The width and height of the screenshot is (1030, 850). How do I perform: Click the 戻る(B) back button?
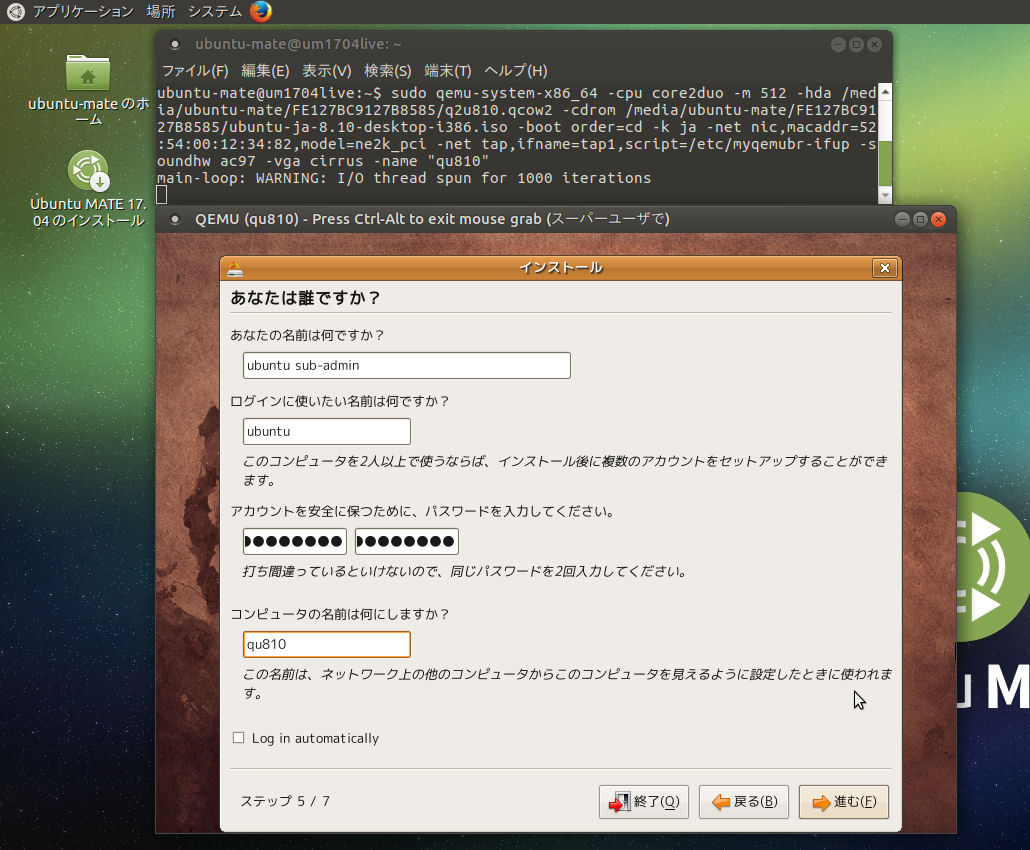pos(744,801)
